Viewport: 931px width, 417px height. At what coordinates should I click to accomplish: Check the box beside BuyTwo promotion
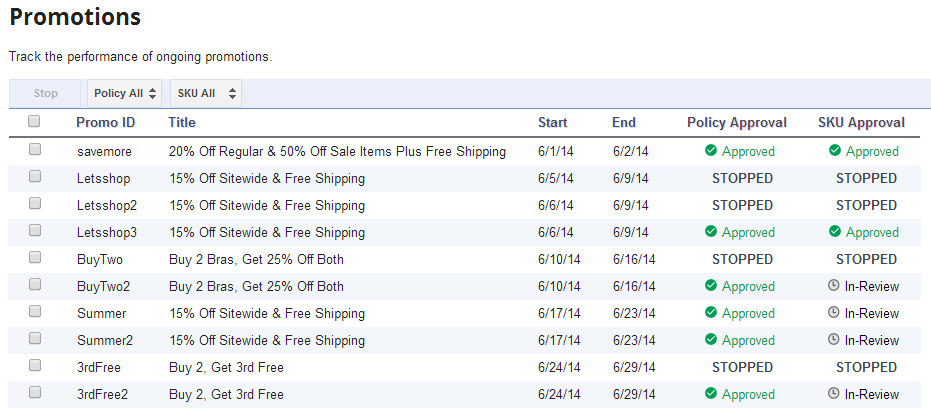click(x=35, y=258)
